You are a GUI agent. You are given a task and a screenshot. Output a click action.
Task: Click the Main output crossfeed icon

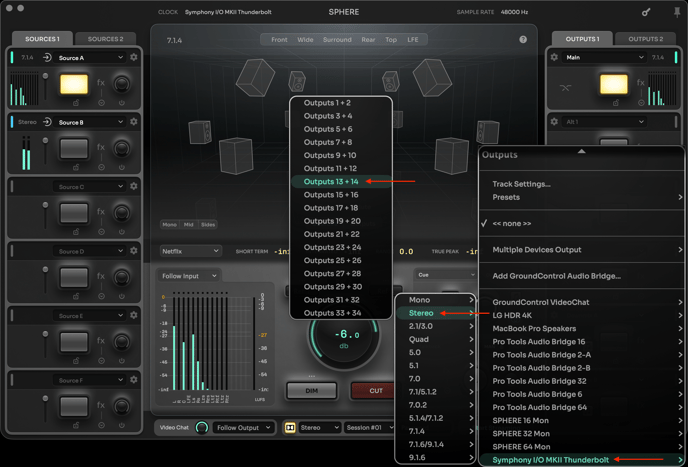[566, 88]
